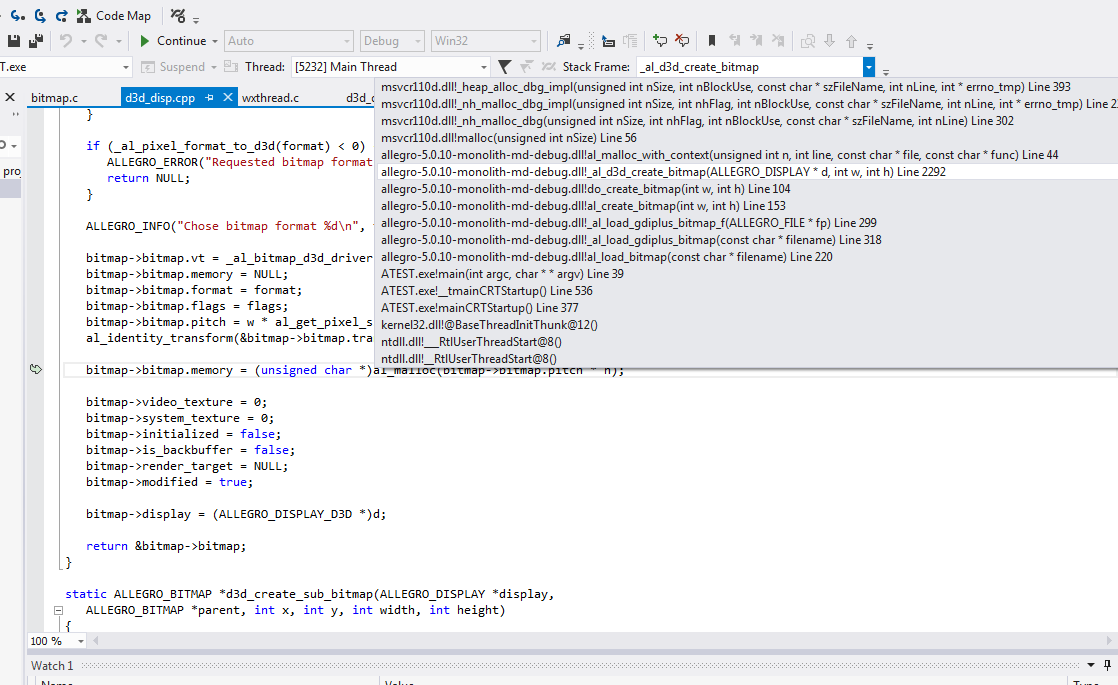Click the Code Map button

114,15
